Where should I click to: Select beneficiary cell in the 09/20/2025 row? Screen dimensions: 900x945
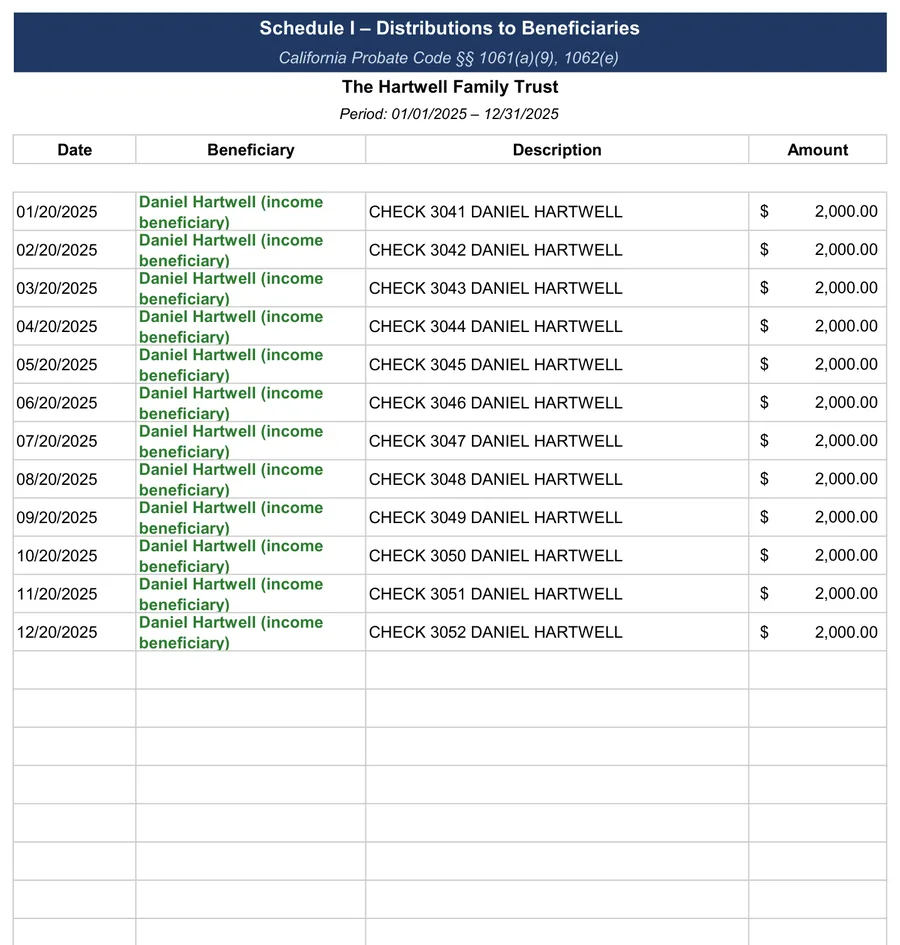pyautogui.click(x=251, y=517)
